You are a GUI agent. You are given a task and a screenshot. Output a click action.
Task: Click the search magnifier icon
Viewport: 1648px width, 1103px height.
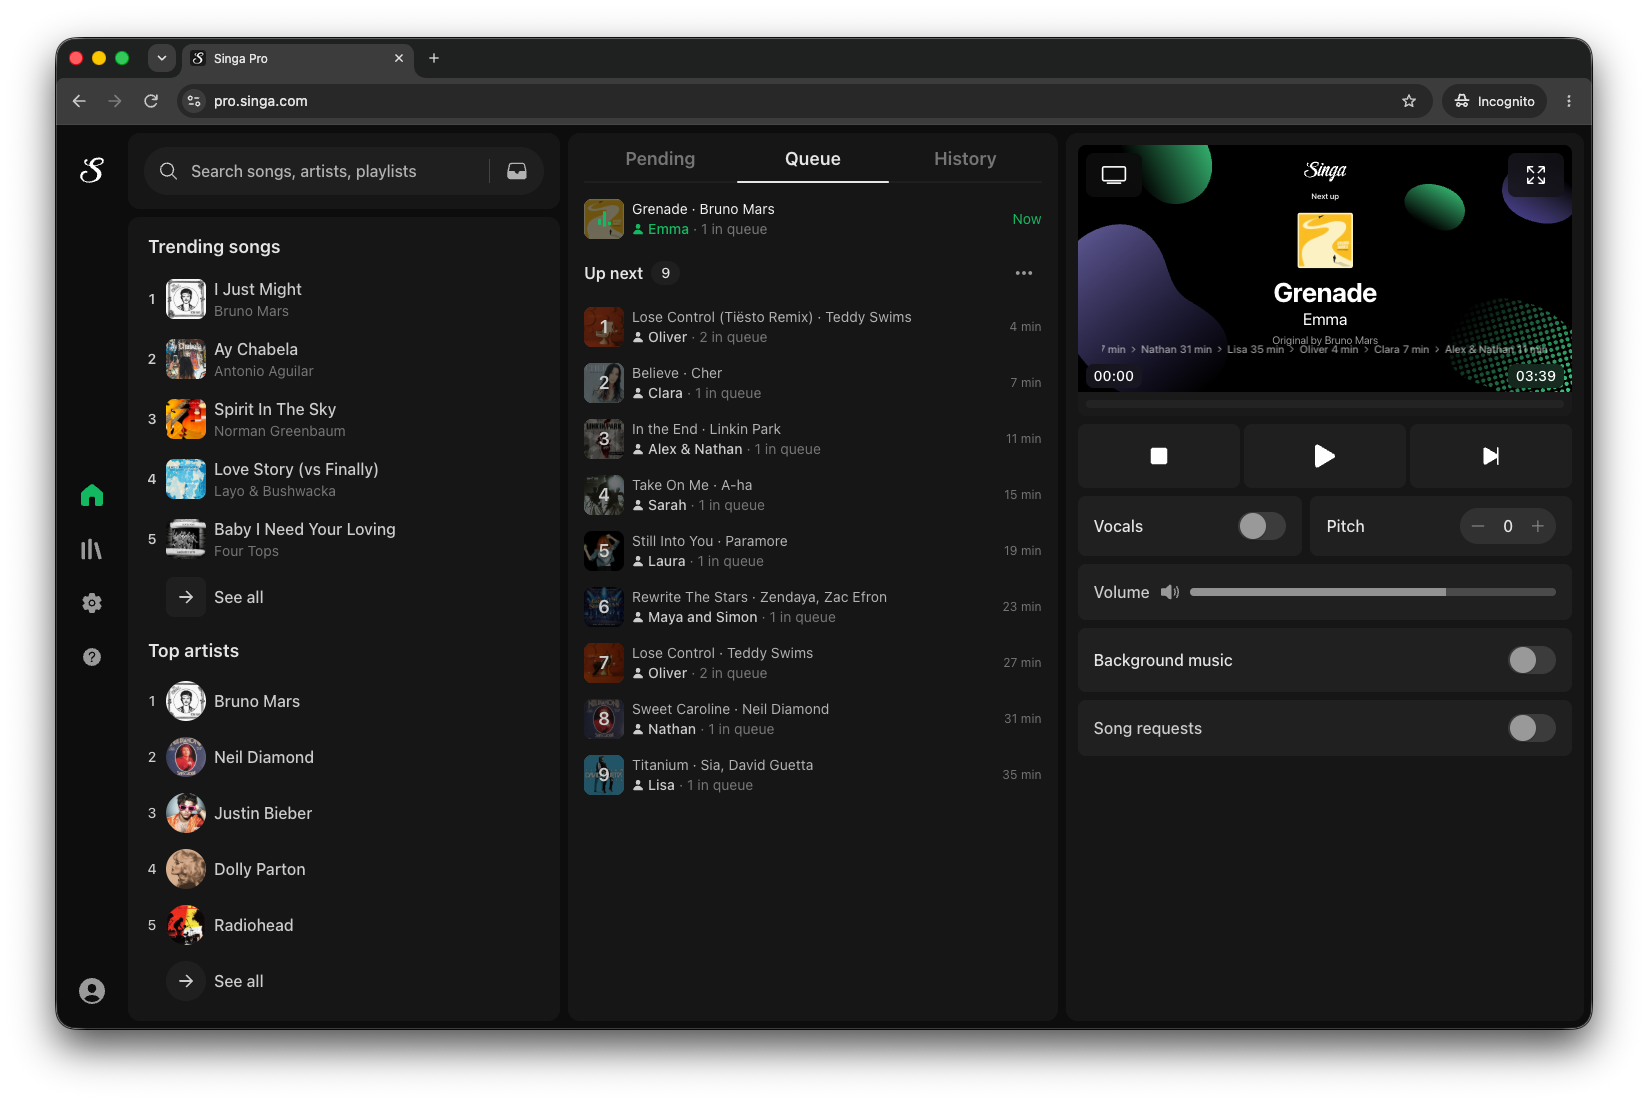(x=169, y=171)
